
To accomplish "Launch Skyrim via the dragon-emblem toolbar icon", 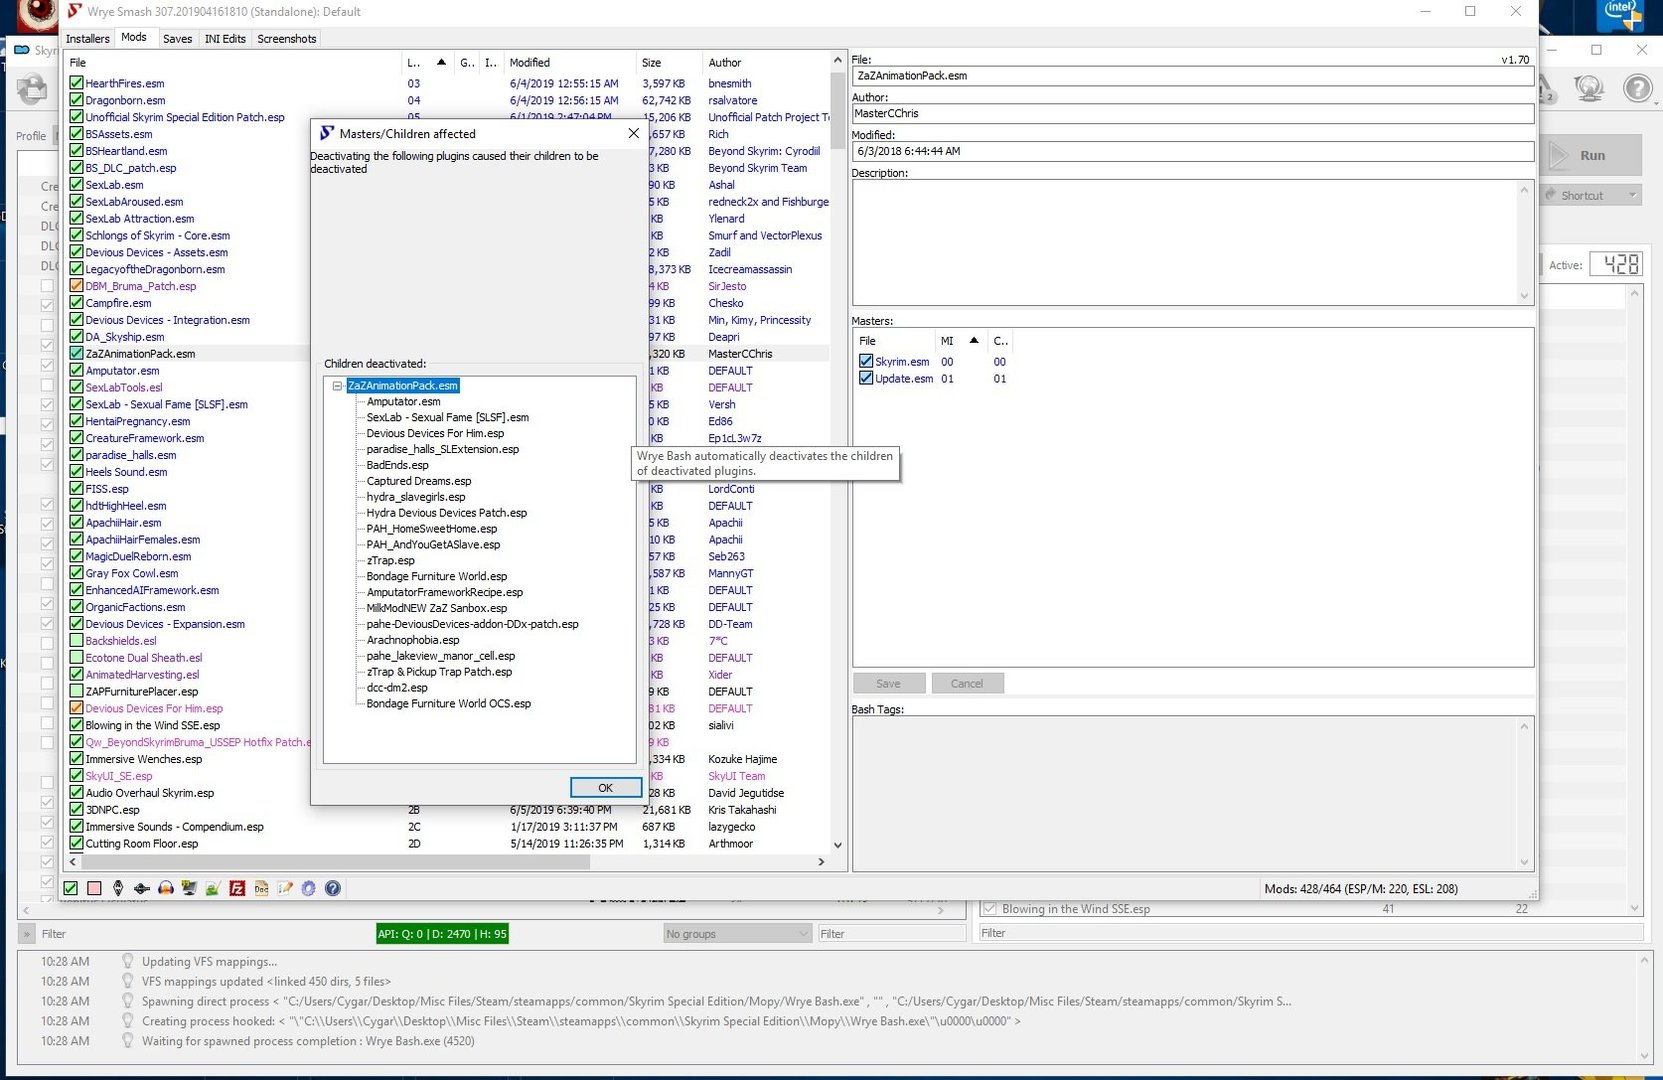I will click(x=118, y=888).
